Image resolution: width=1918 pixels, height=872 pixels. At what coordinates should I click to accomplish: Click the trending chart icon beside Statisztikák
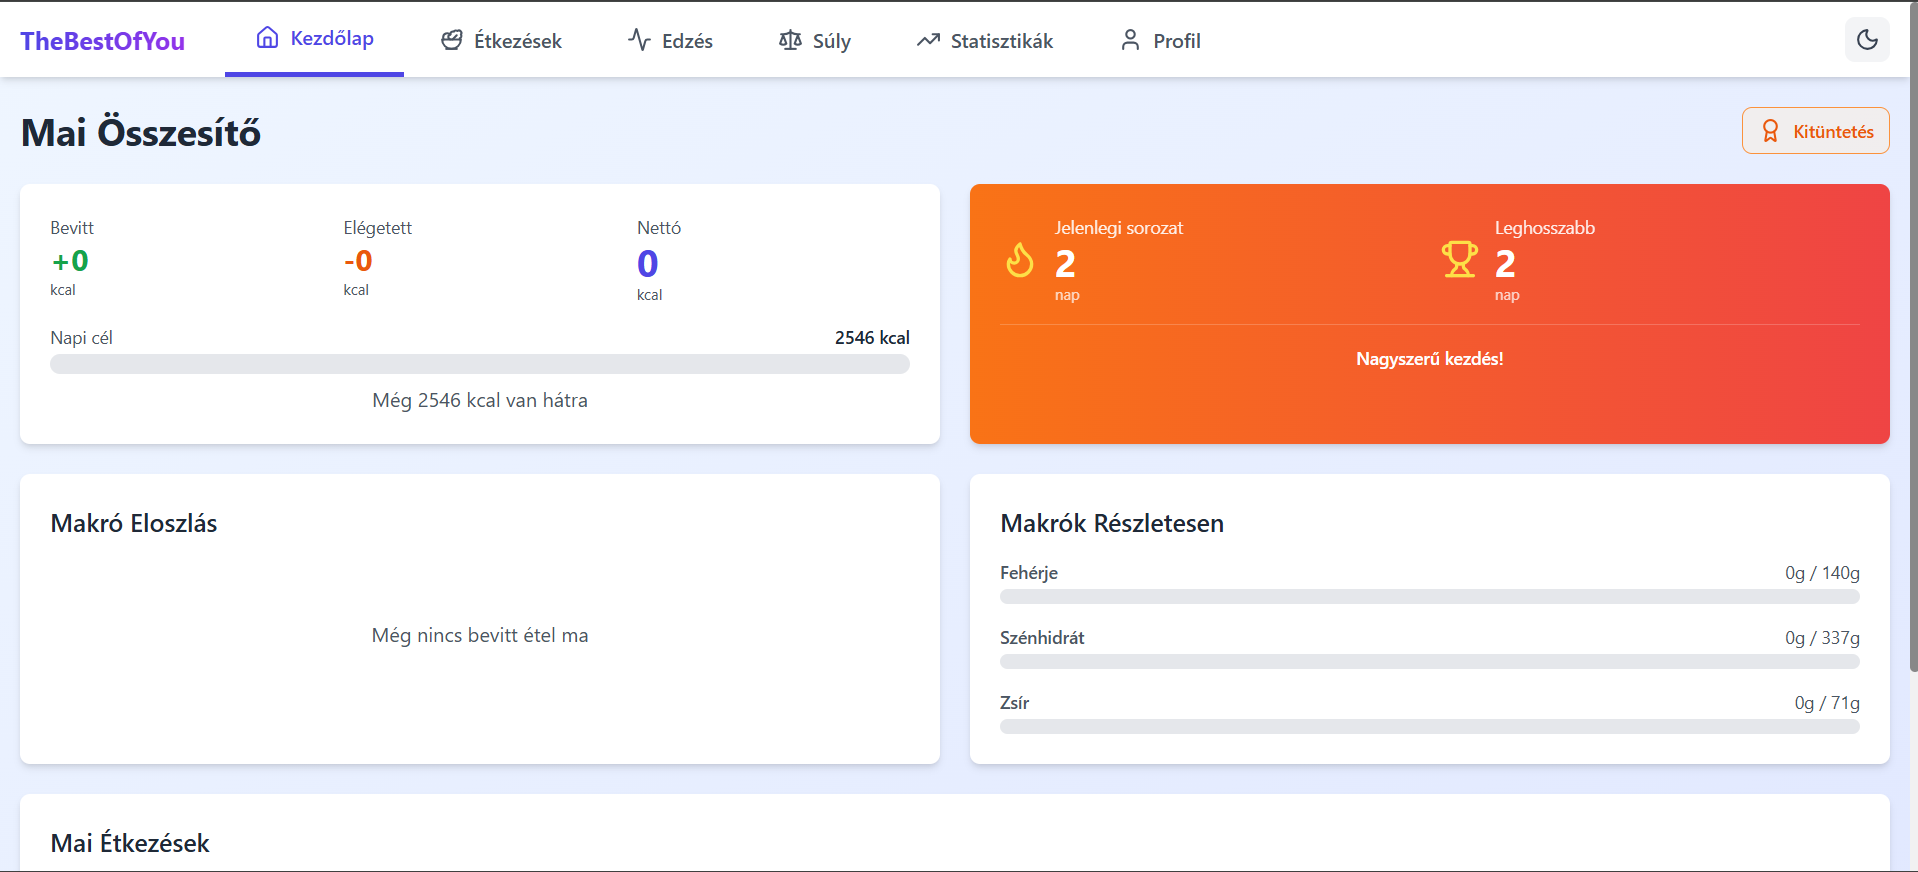pyautogui.click(x=928, y=40)
